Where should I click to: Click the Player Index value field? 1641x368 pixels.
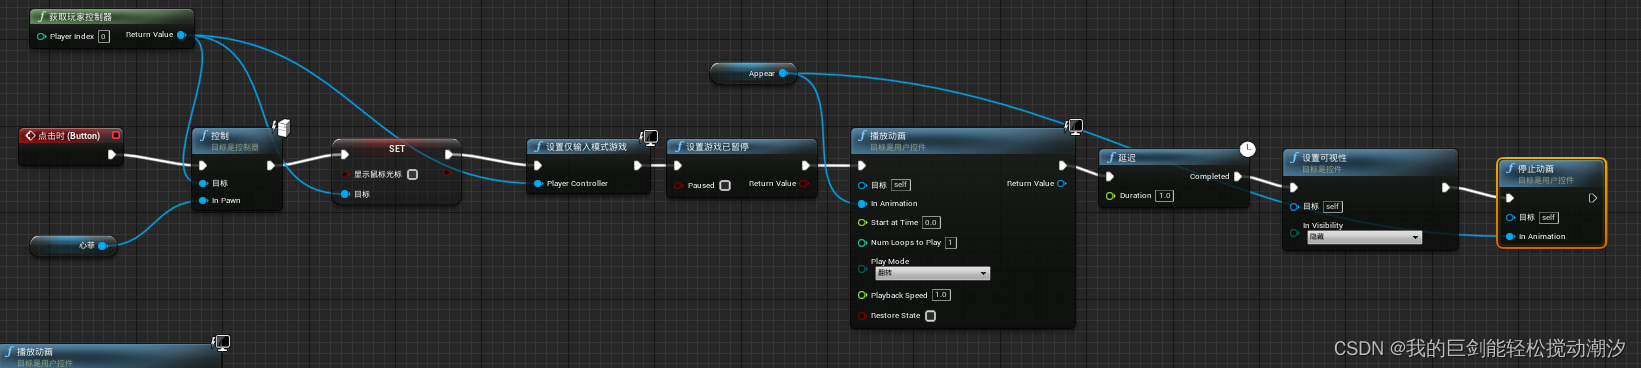click(x=103, y=36)
